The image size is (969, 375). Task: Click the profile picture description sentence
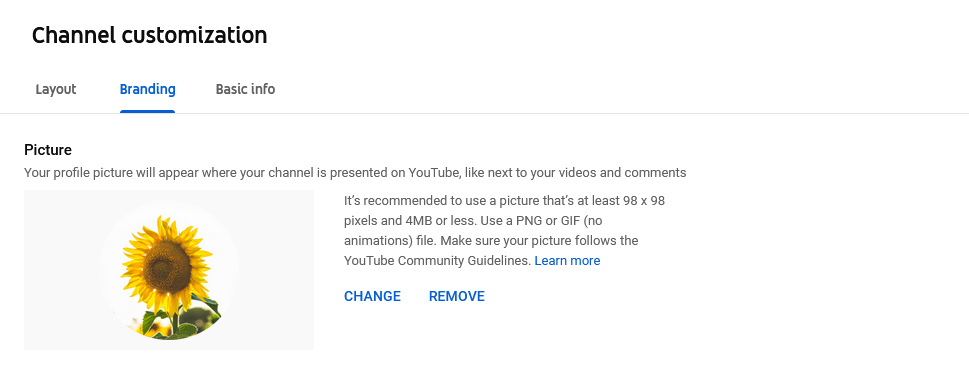coord(355,173)
